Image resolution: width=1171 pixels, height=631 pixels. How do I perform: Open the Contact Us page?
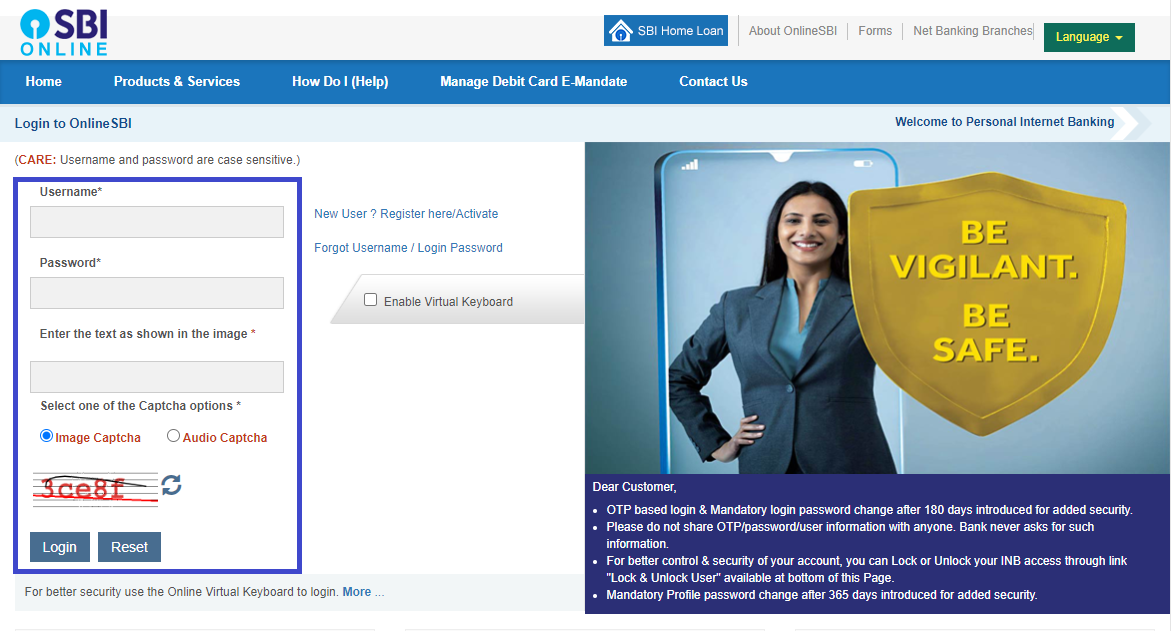point(713,82)
